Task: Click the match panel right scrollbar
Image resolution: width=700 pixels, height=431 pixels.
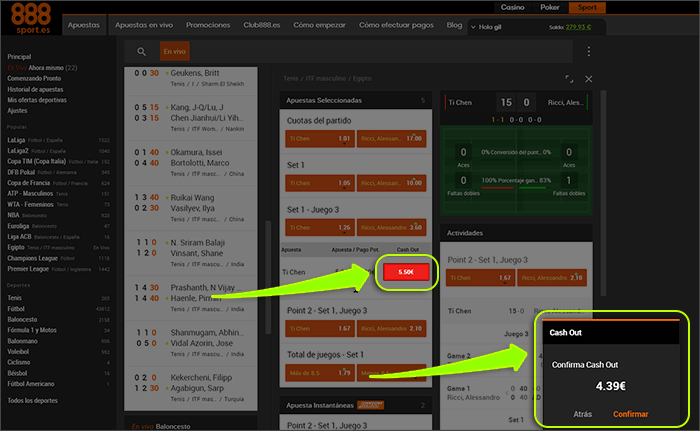Action: [x=603, y=193]
